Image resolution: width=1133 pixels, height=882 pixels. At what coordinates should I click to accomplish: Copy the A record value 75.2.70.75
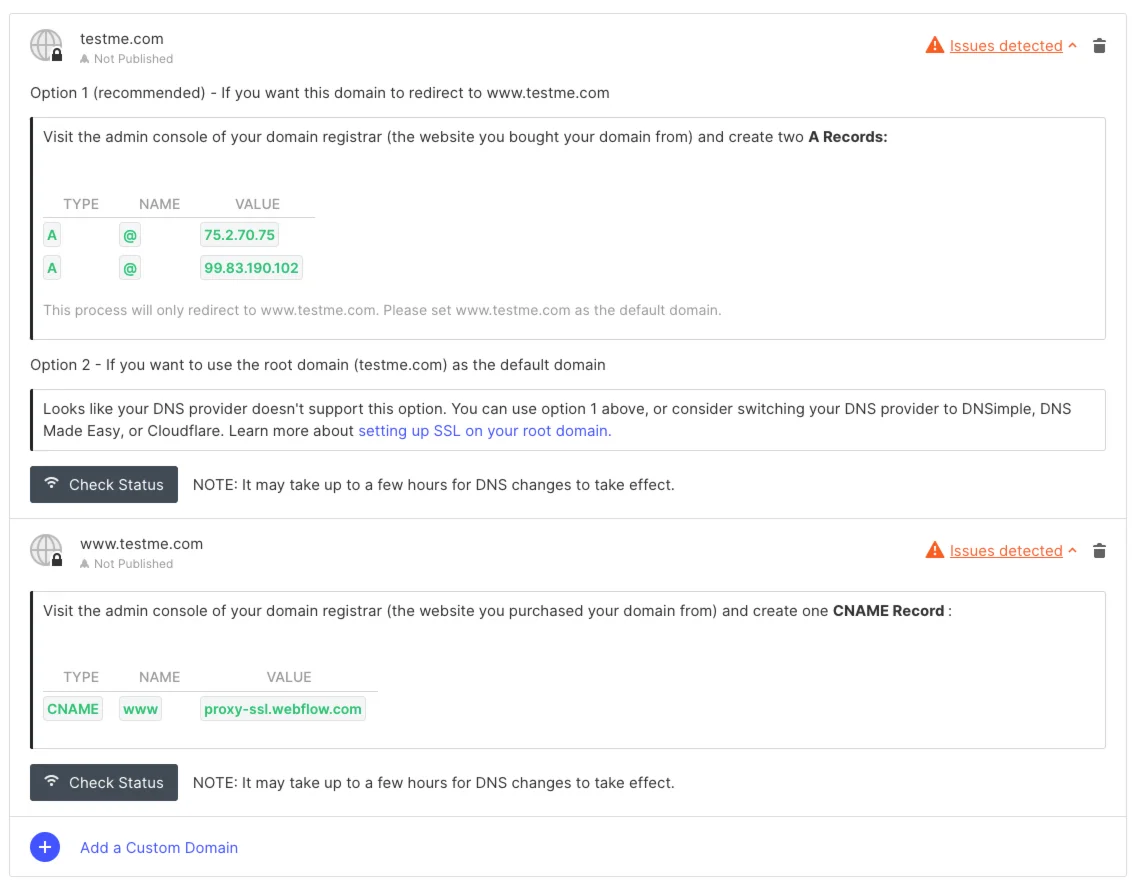(x=239, y=235)
